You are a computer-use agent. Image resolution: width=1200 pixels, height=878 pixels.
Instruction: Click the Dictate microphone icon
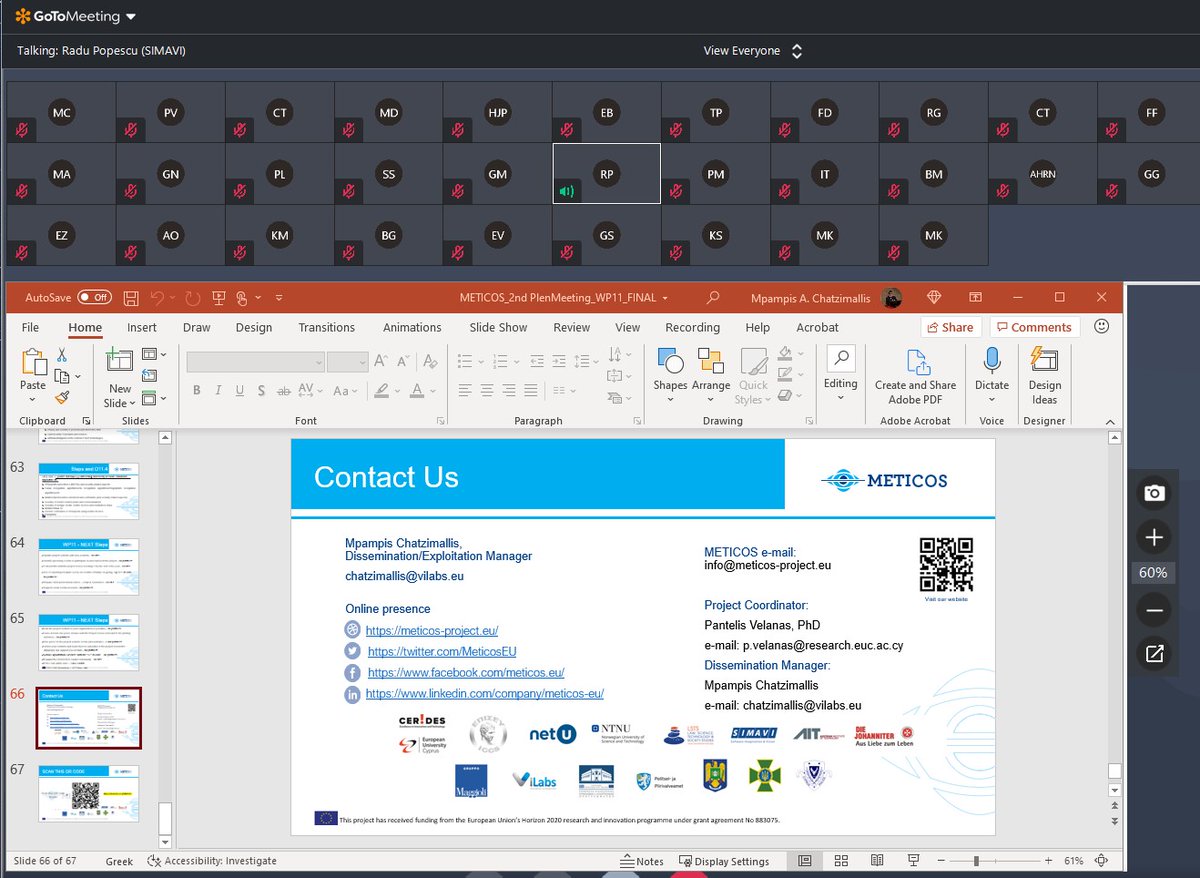click(992, 361)
